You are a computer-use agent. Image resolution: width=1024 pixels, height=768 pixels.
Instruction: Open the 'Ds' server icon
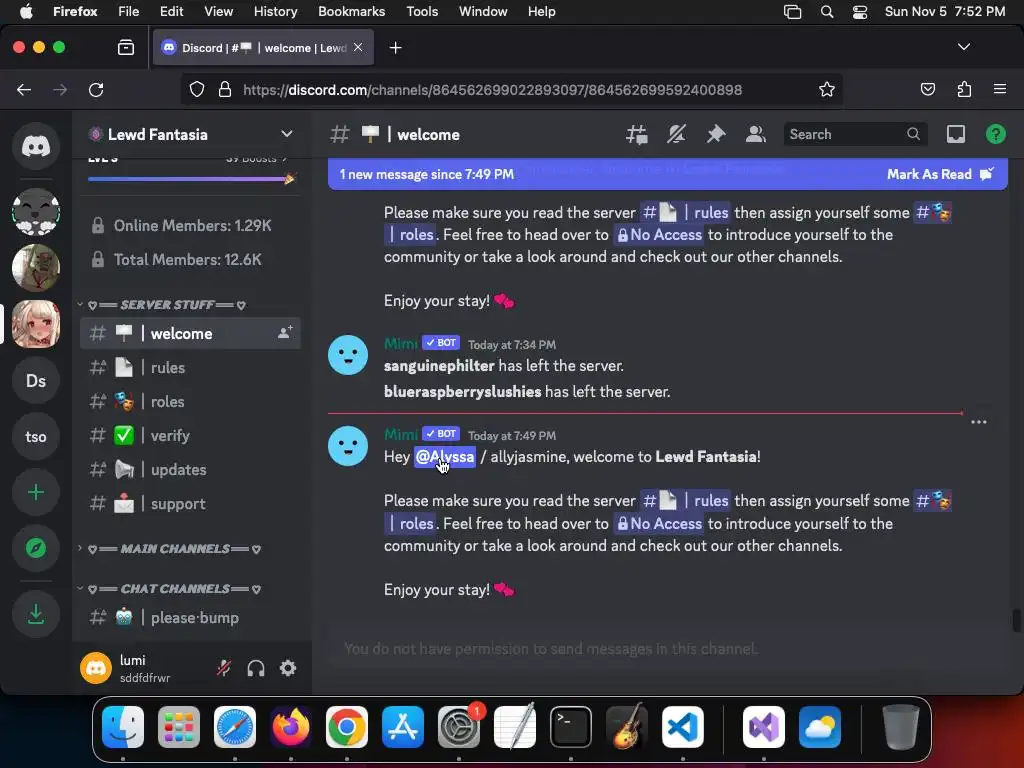tap(36, 380)
